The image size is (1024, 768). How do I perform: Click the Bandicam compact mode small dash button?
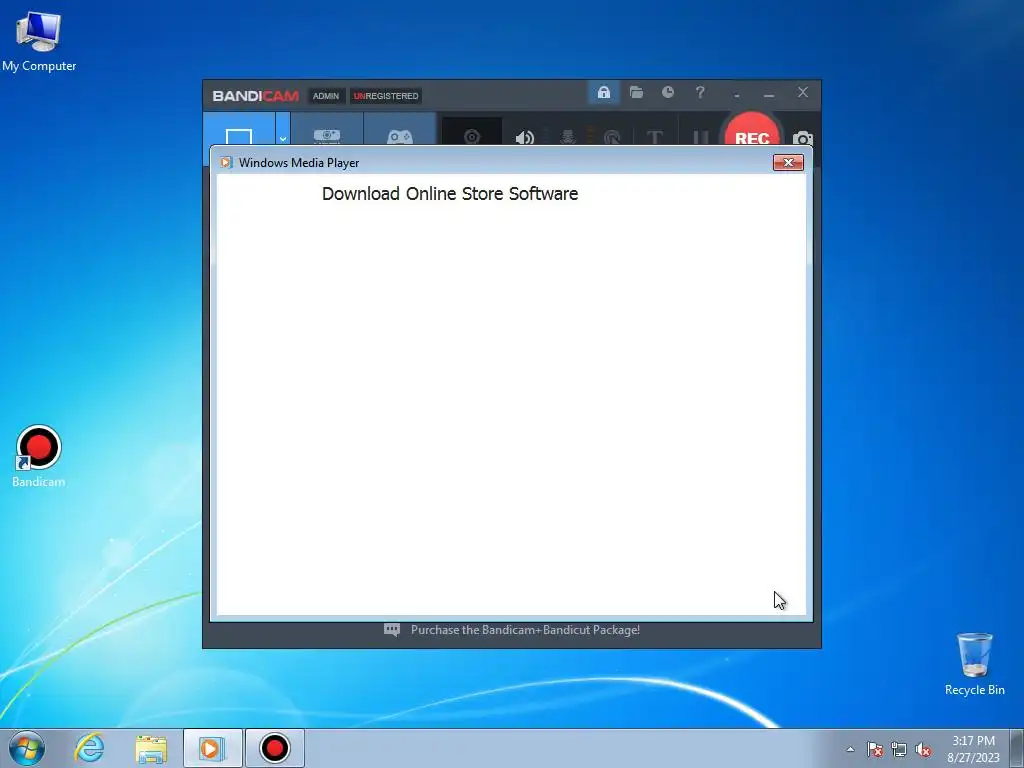[737, 95]
